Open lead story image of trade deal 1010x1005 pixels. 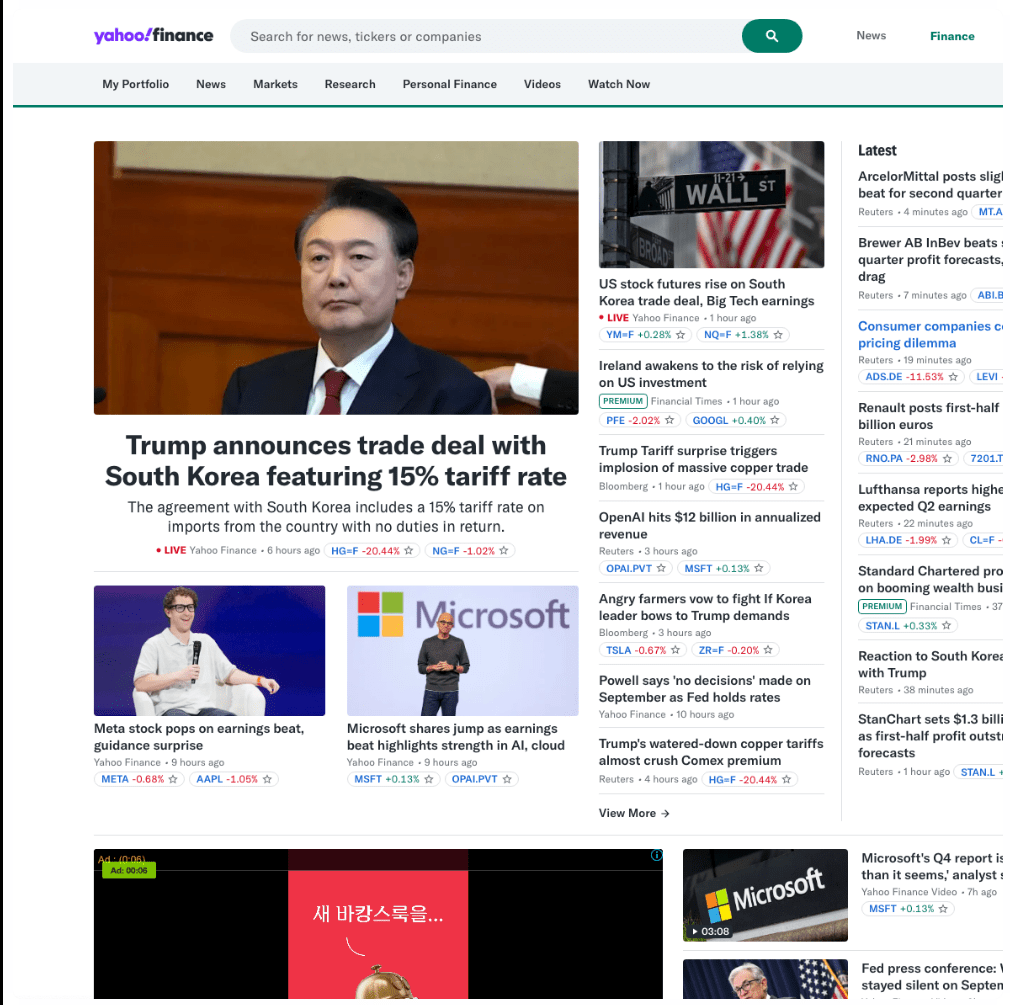pyautogui.click(x=336, y=278)
